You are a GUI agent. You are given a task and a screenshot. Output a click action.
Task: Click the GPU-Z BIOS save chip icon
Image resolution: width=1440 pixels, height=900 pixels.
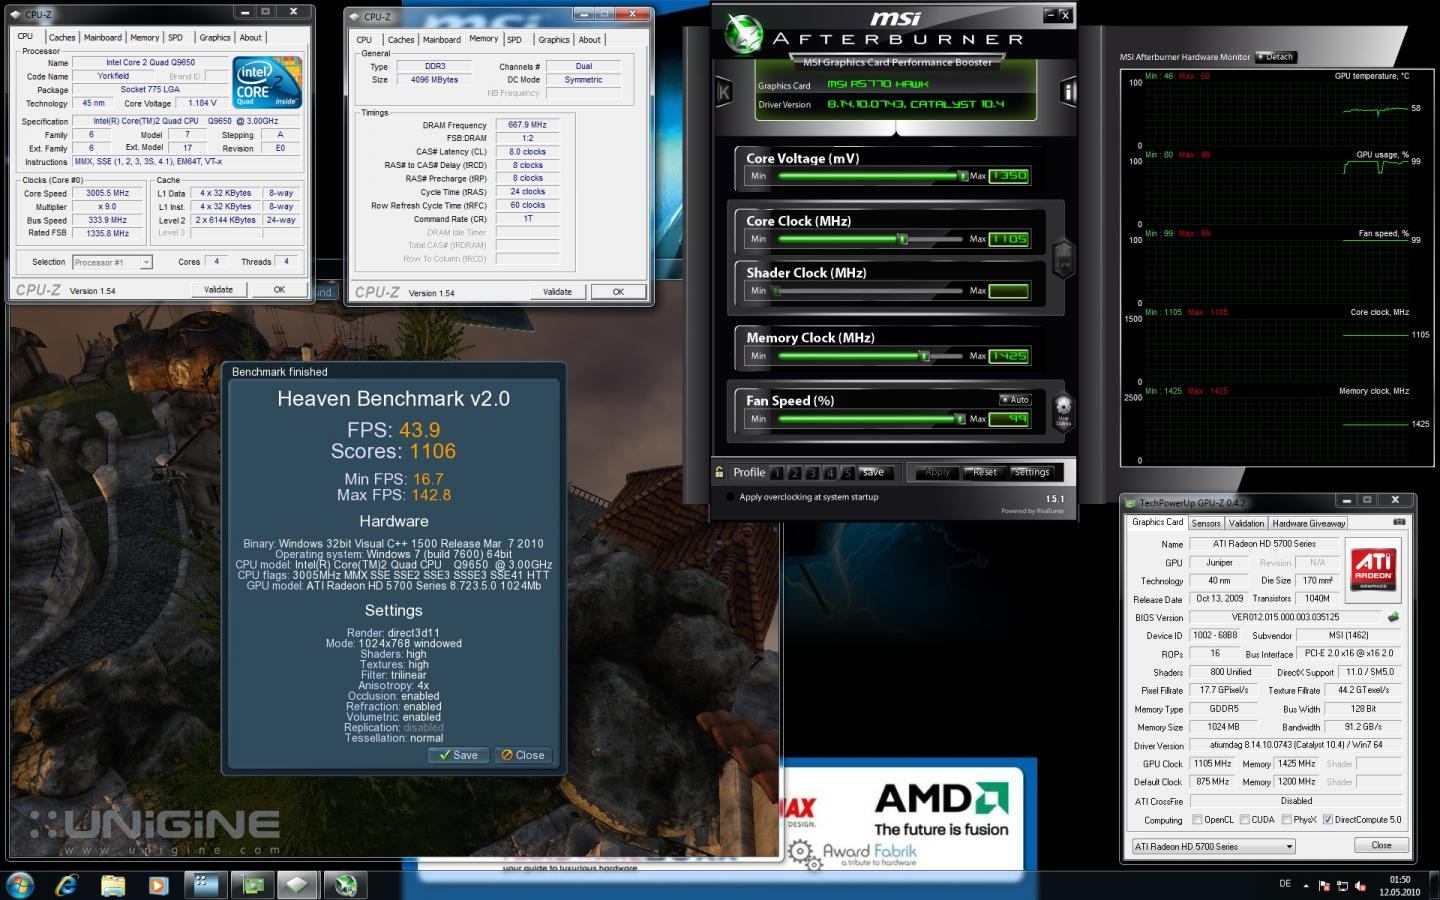(1394, 617)
